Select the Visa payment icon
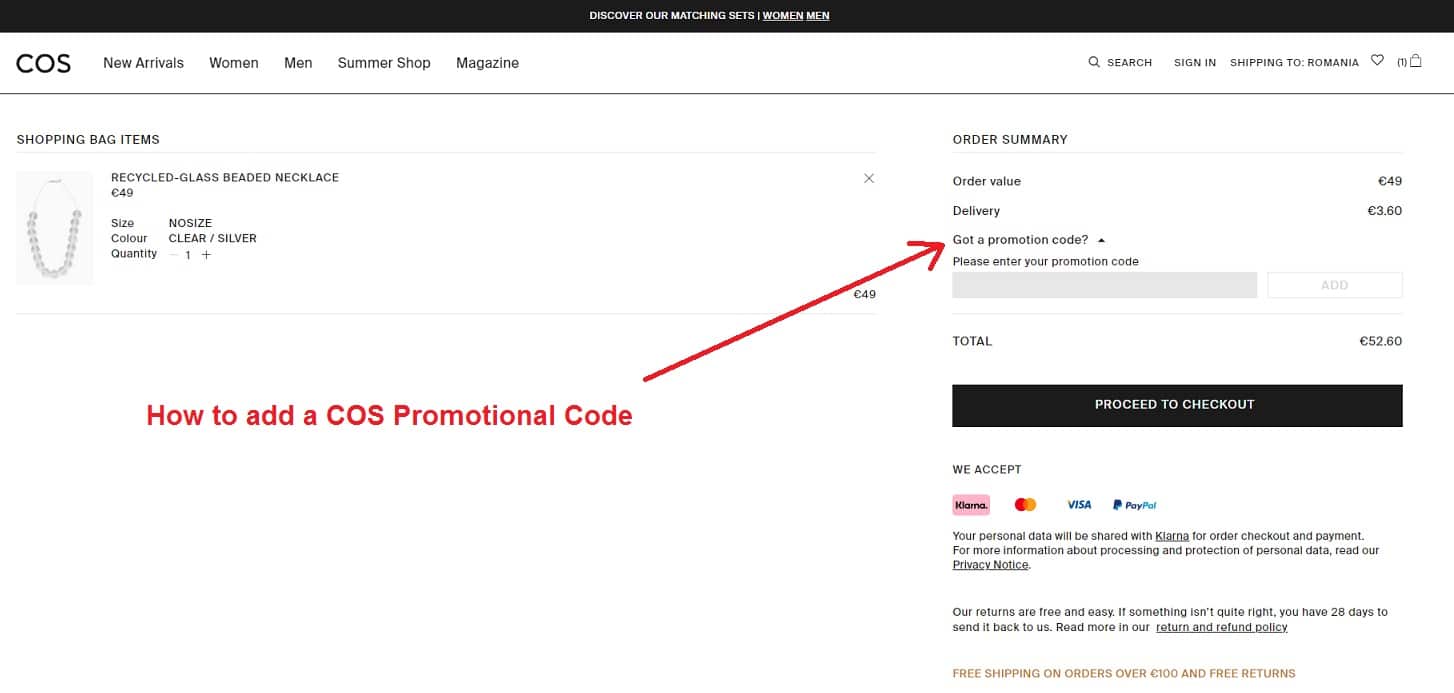The width and height of the screenshot is (1454, 693). [1078, 504]
